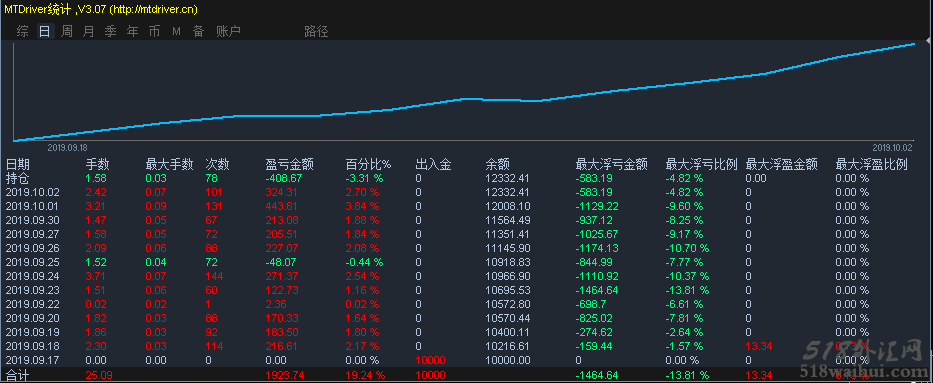Image resolution: width=933 pixels, height=383 pixels.
Task: Click the -13.81 % cell on 2019.09.23
Action: coord(687,290)
